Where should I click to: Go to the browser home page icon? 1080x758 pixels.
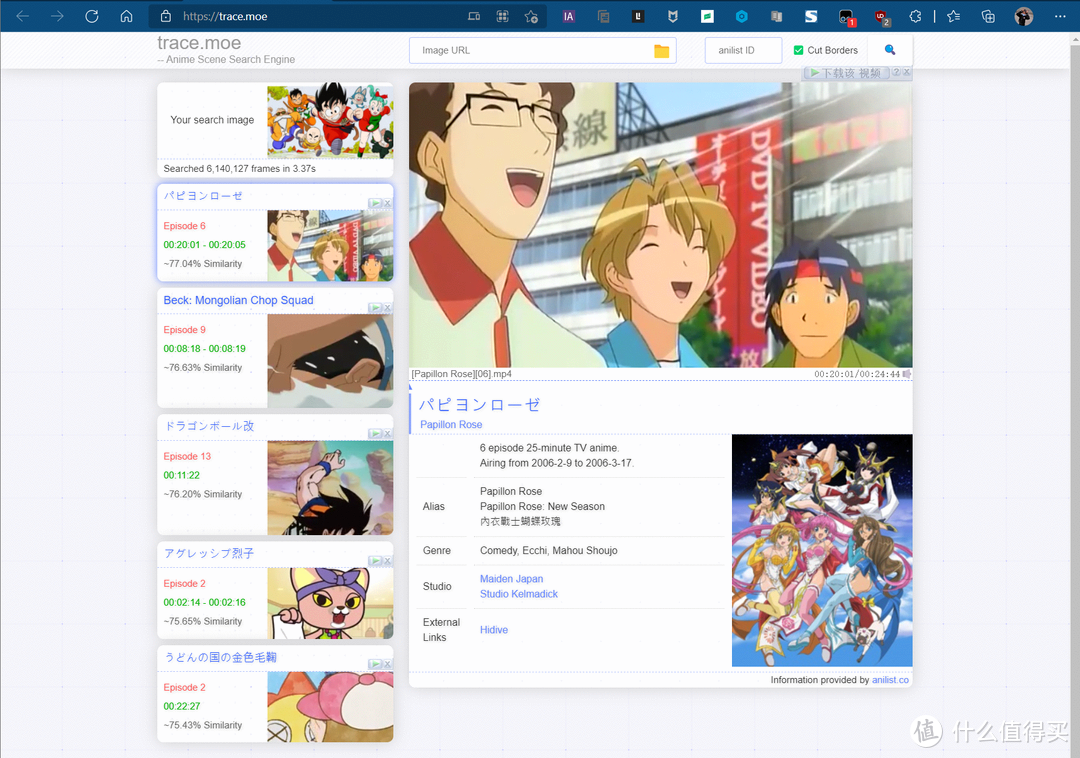[x=126, y=16]
